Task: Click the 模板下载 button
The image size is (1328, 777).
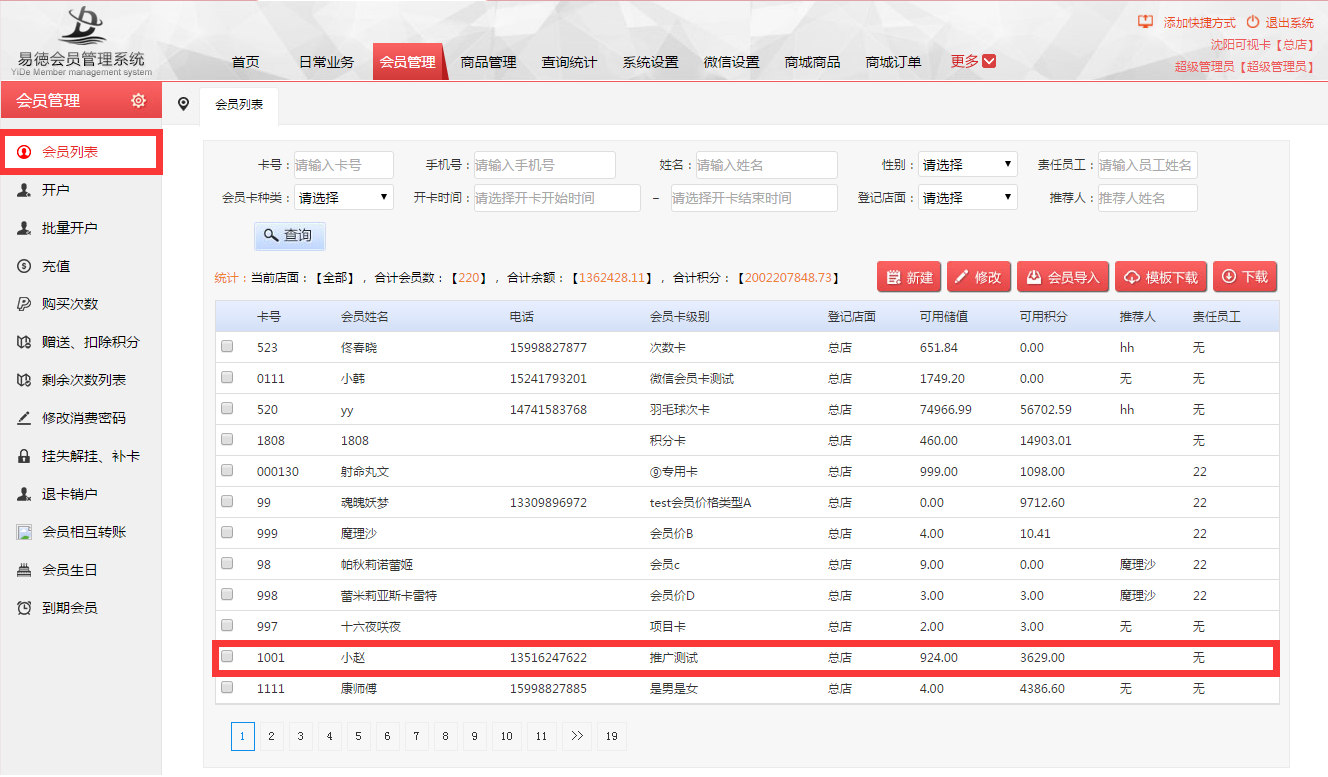Action: coord(1161,277)
